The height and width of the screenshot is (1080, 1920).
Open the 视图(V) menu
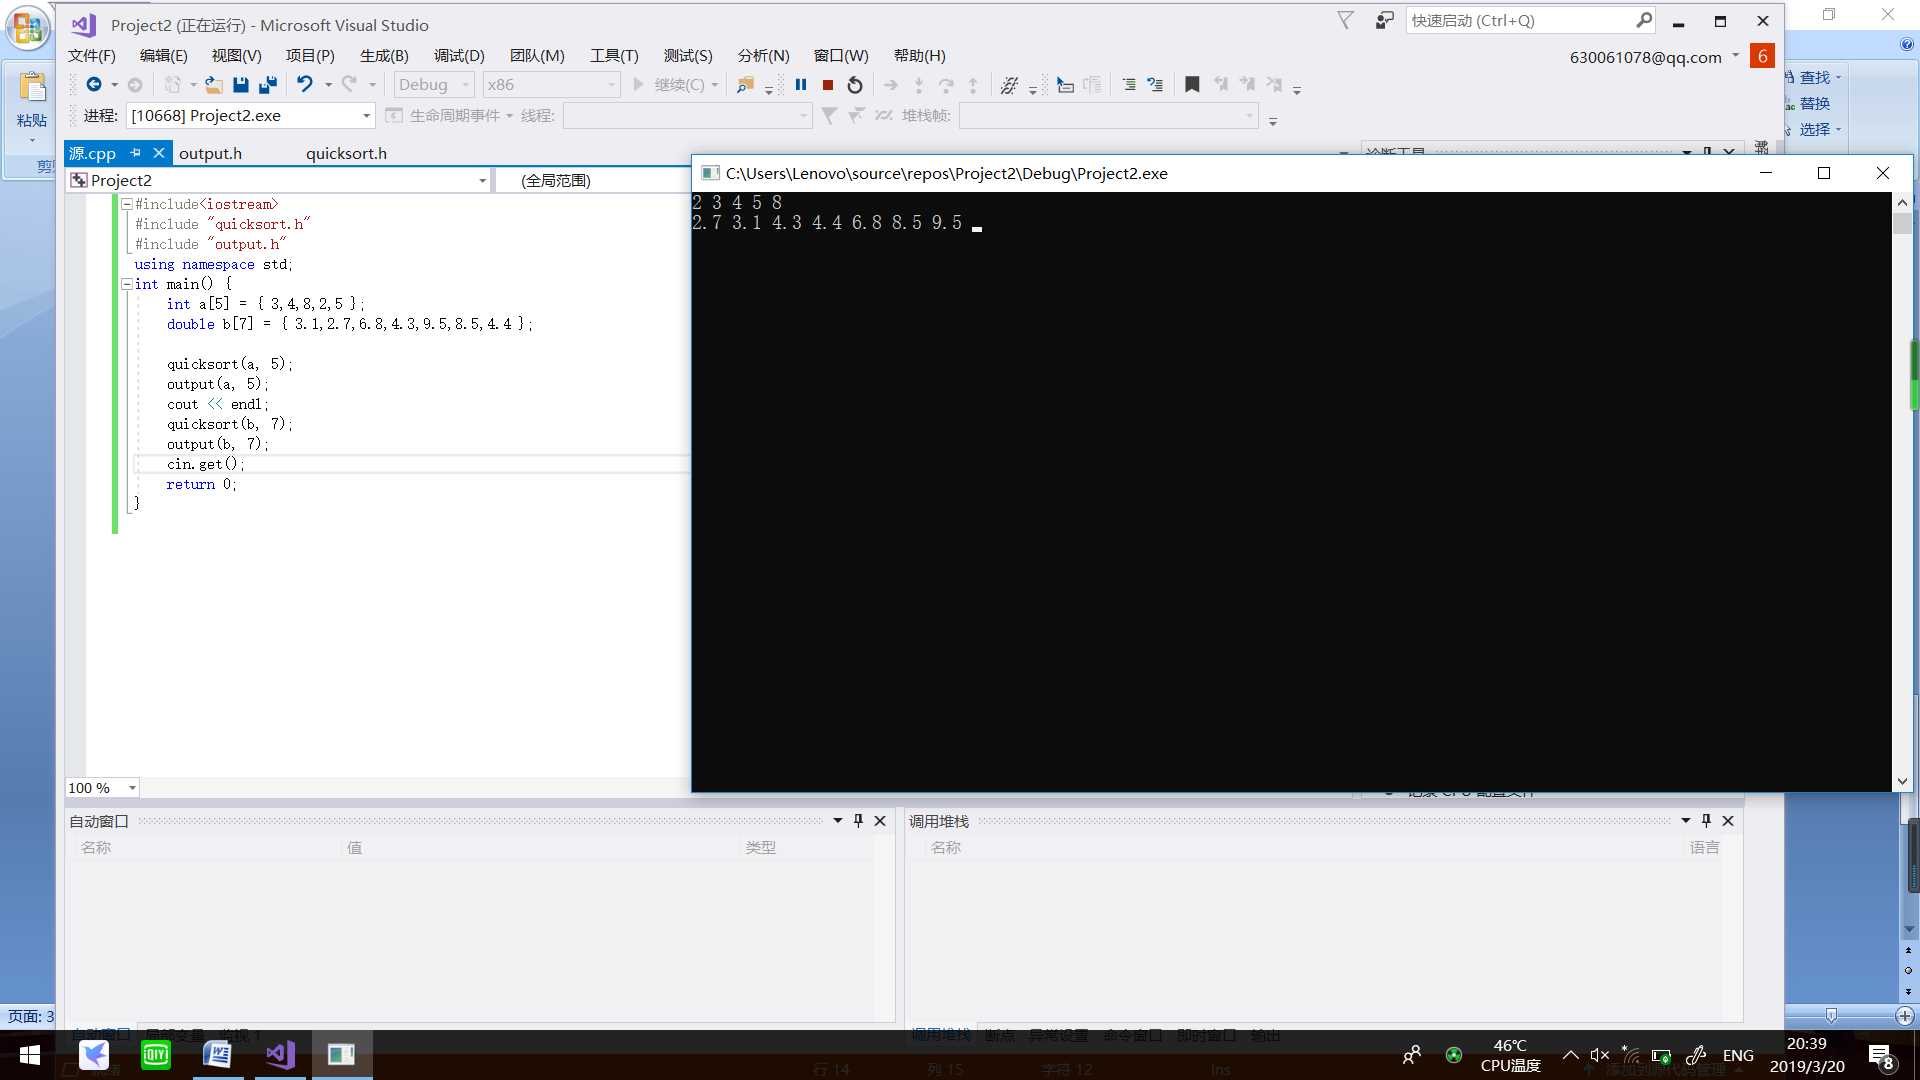237,56
